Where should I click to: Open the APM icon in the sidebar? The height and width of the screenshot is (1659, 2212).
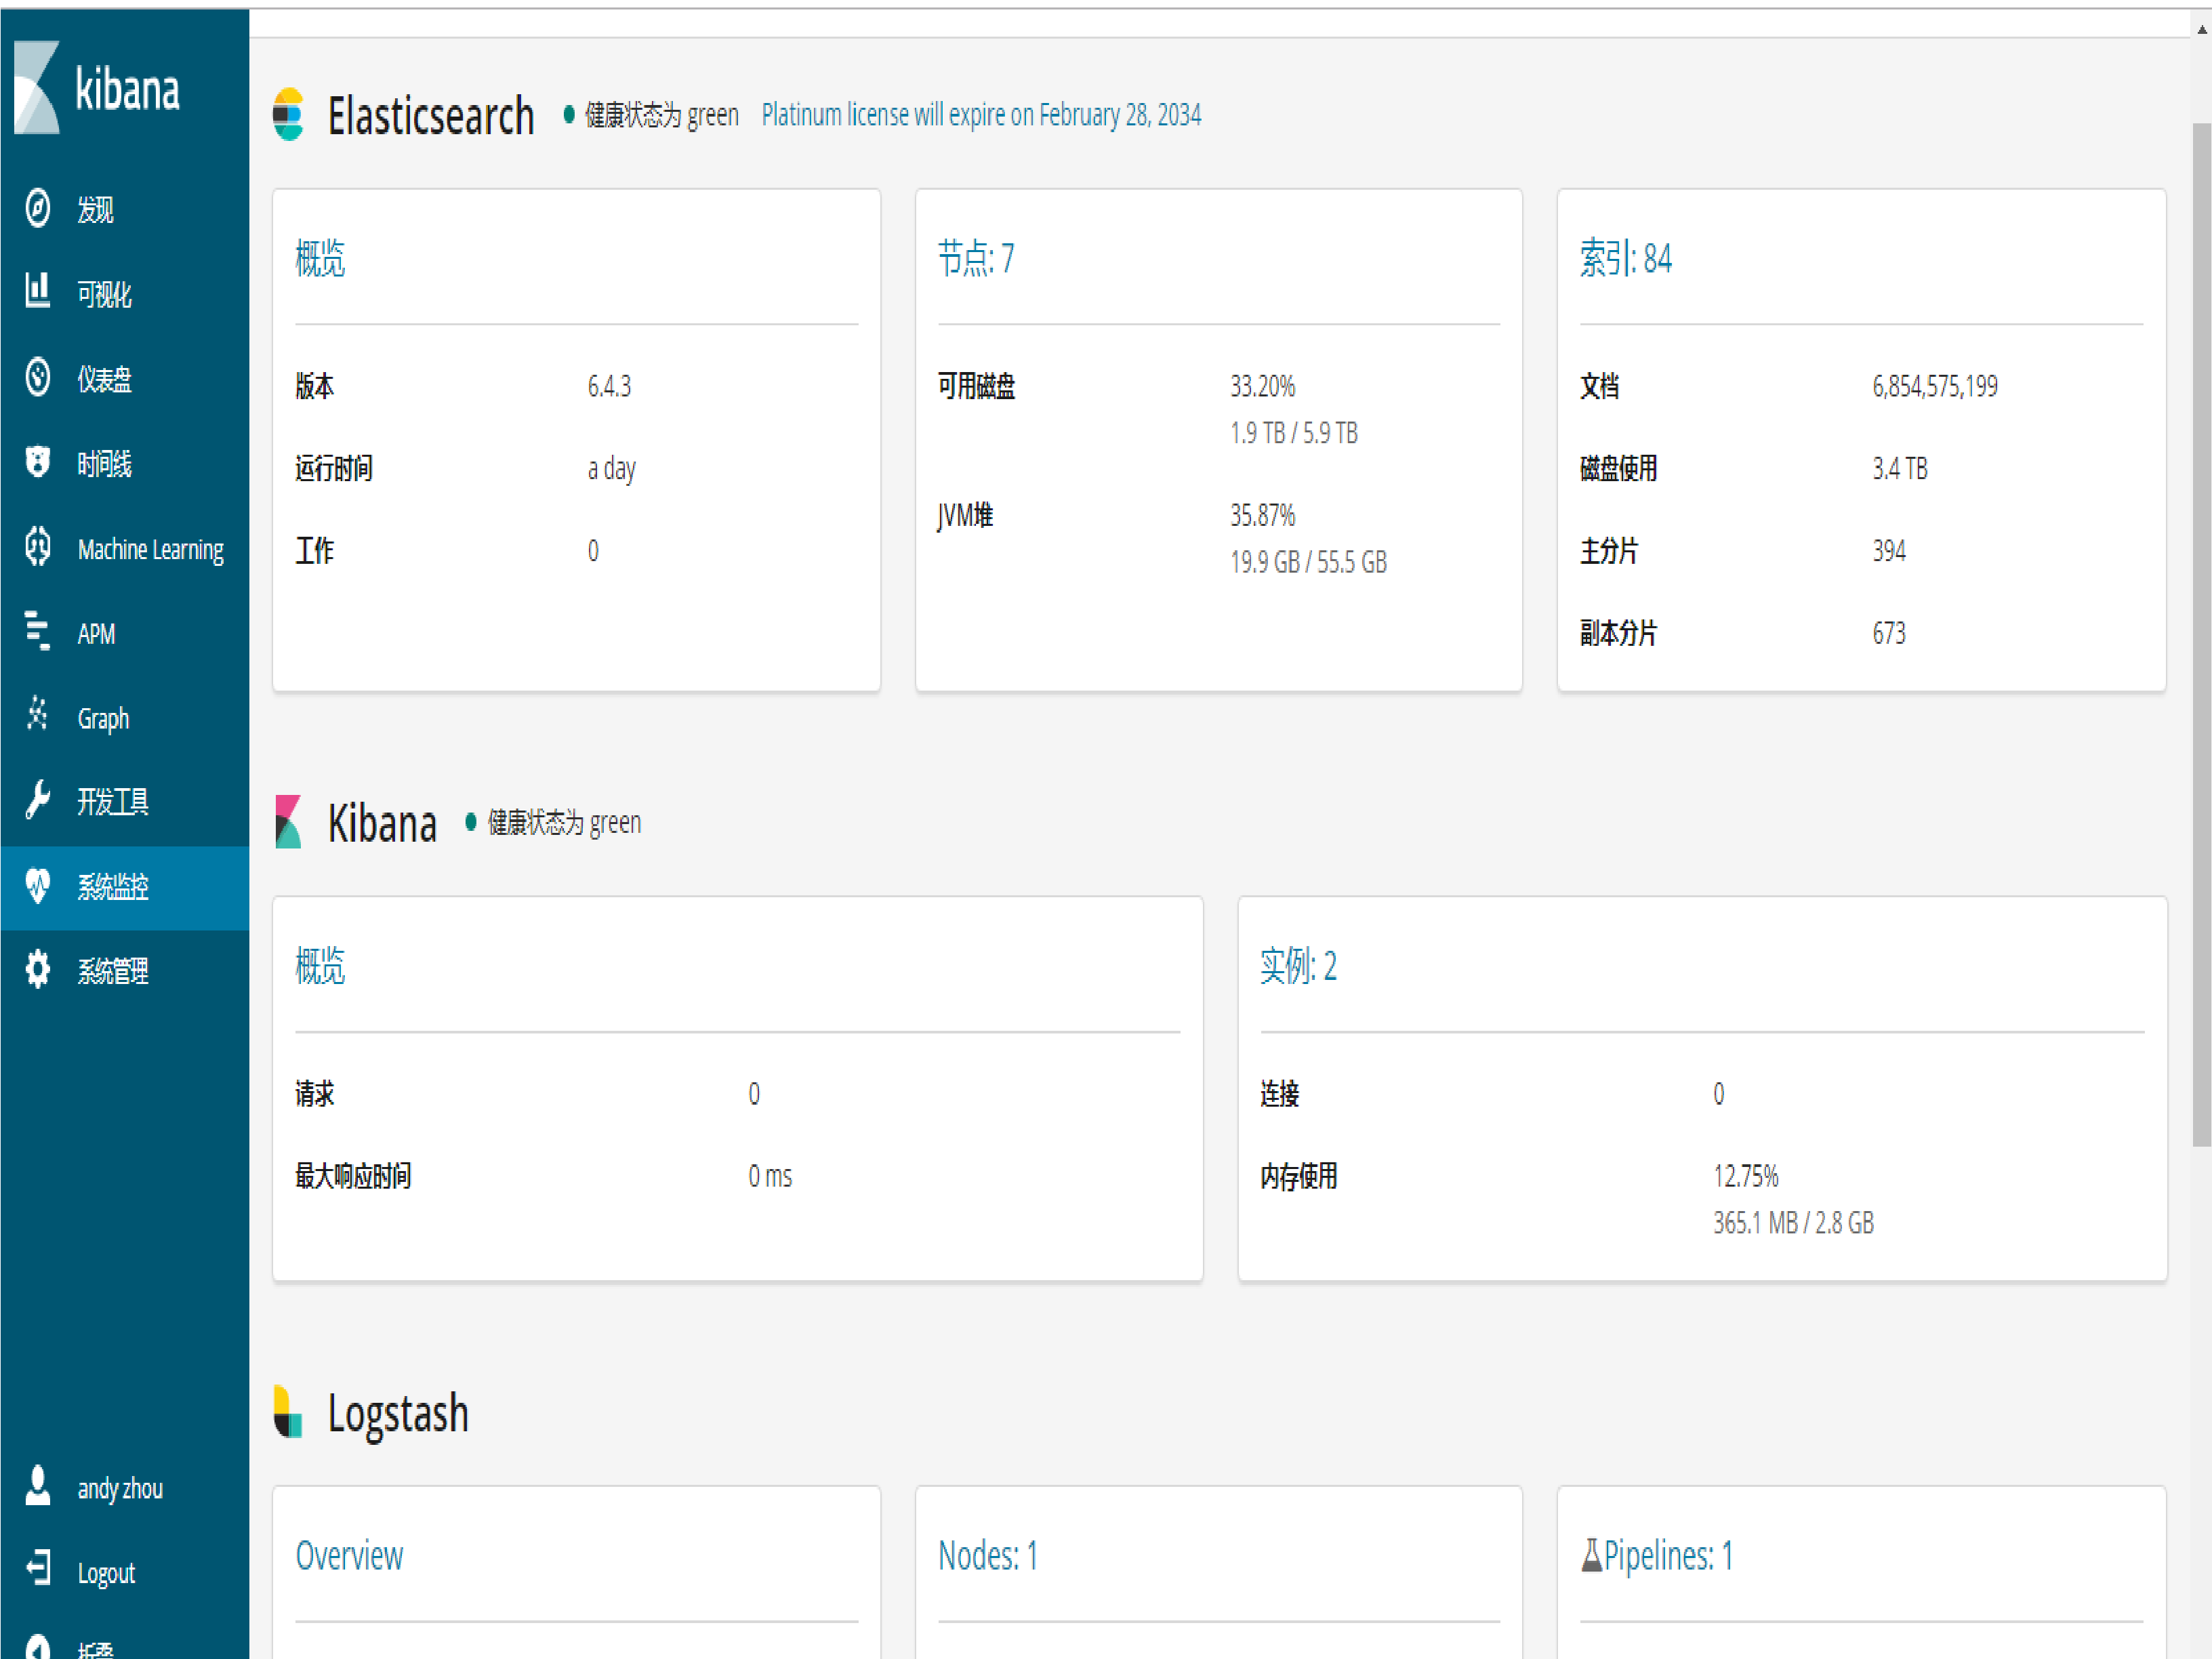coord(38,631)
